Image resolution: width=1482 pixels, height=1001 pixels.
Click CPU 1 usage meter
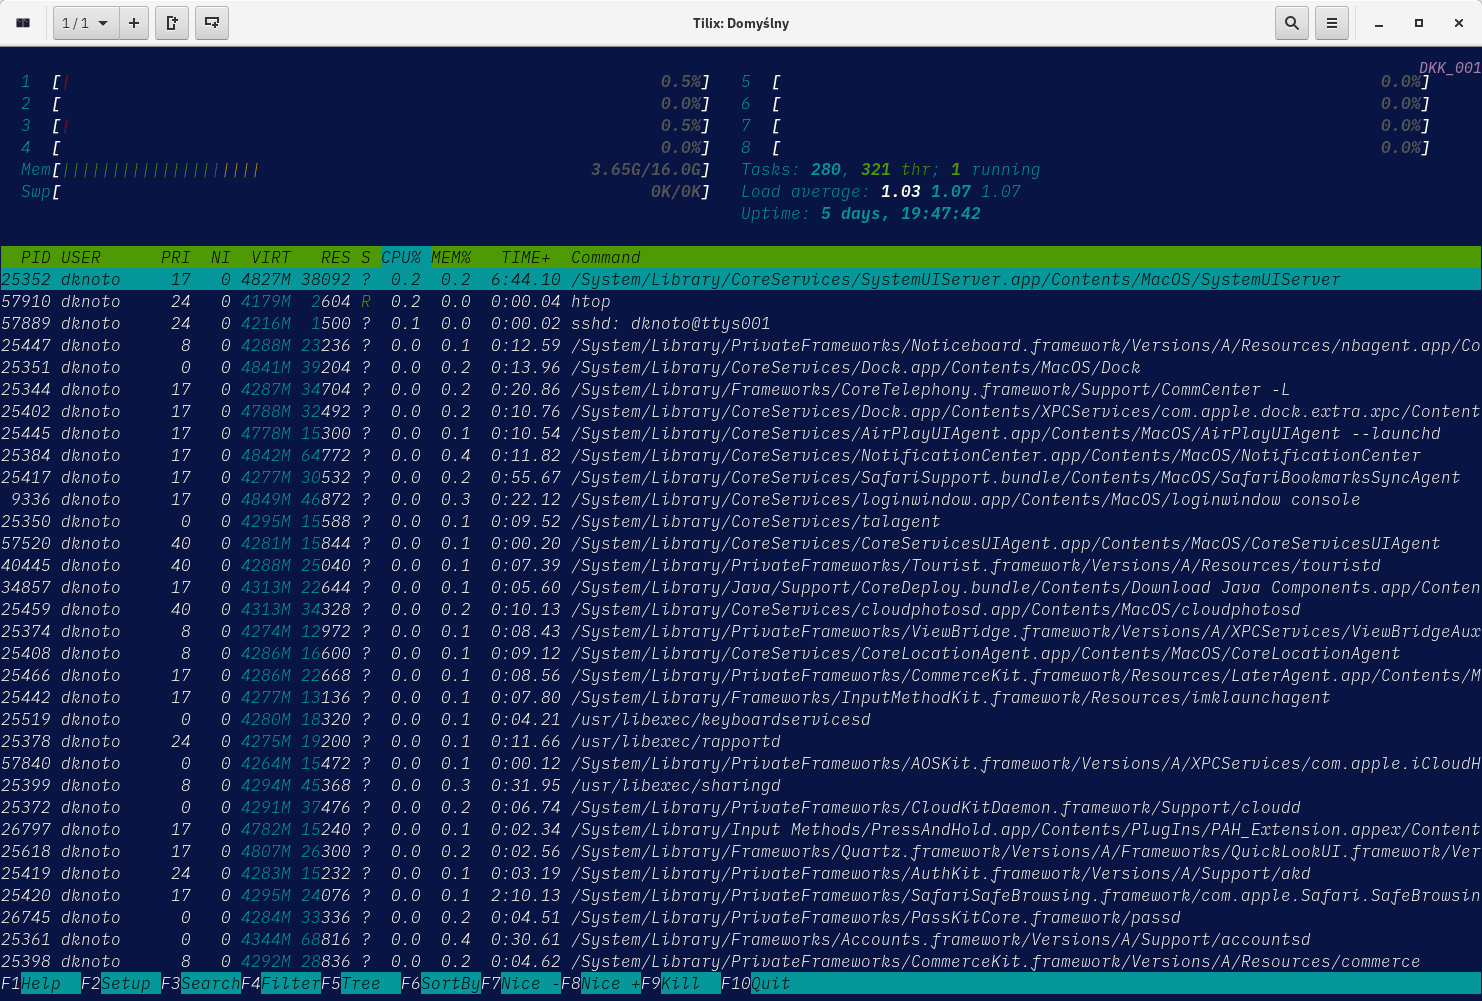coord(366,81)
